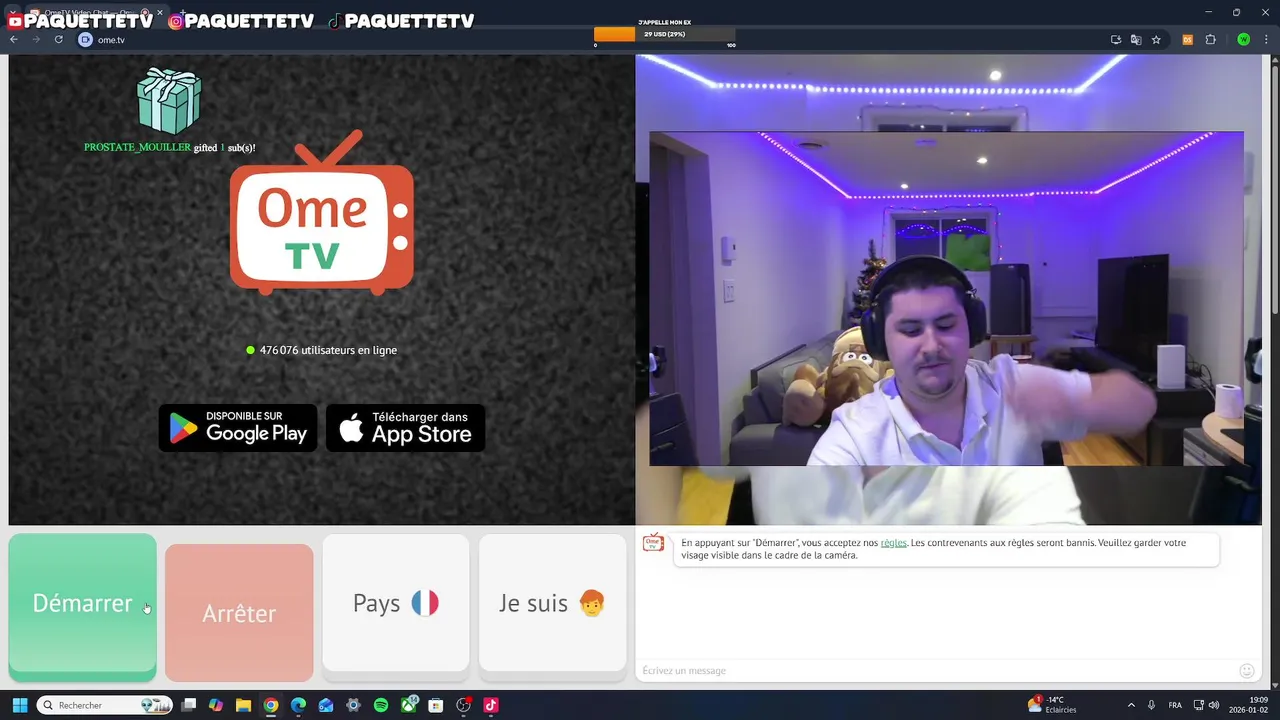Open the Windows Start menu

[x=19, y=705]
